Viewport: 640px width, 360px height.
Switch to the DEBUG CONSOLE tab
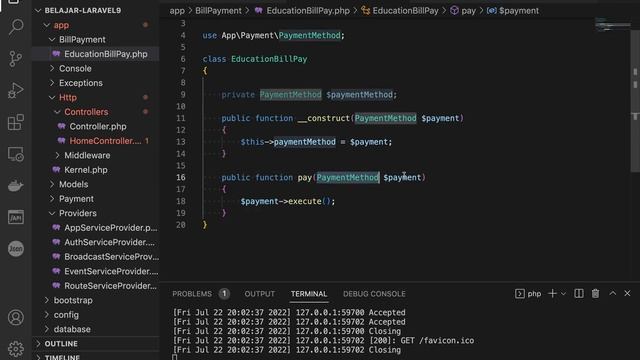click(374, 294)
